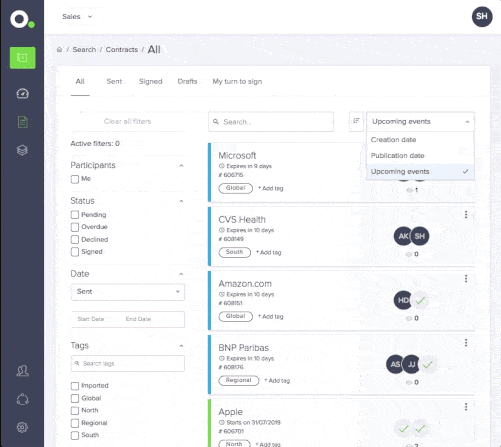Image resolution: width=501 pixels, height=447 pixels.
Task: Add tag to CVS Health contract
Action: click(x=268, y=252)
